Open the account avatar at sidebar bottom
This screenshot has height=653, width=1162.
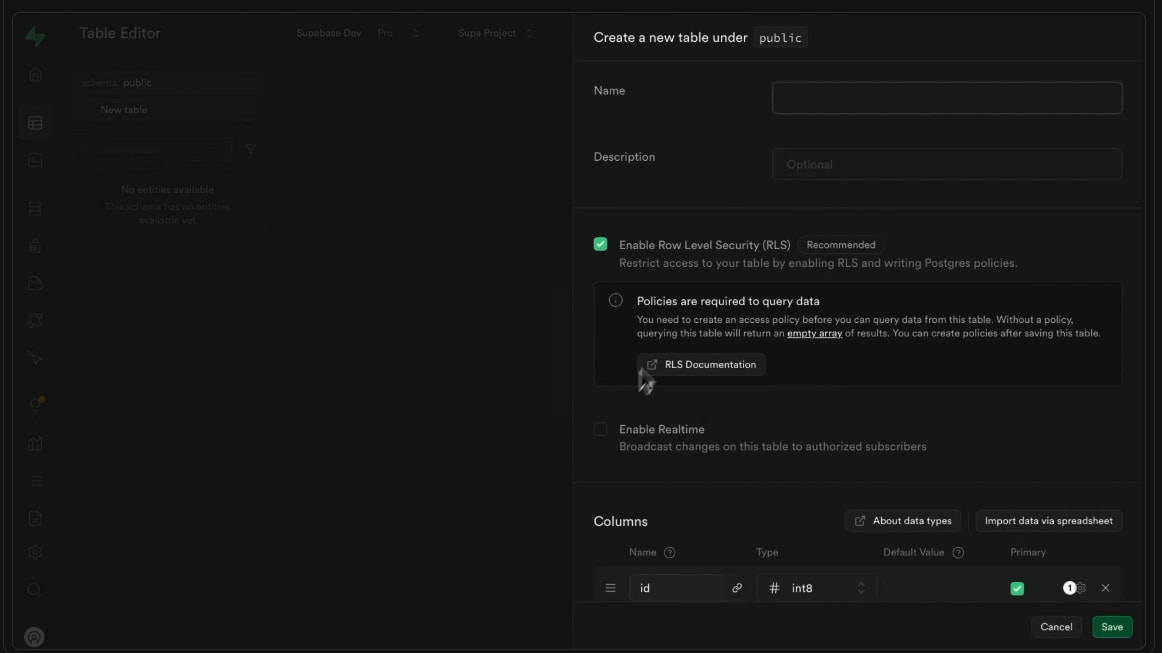point(34,637)
